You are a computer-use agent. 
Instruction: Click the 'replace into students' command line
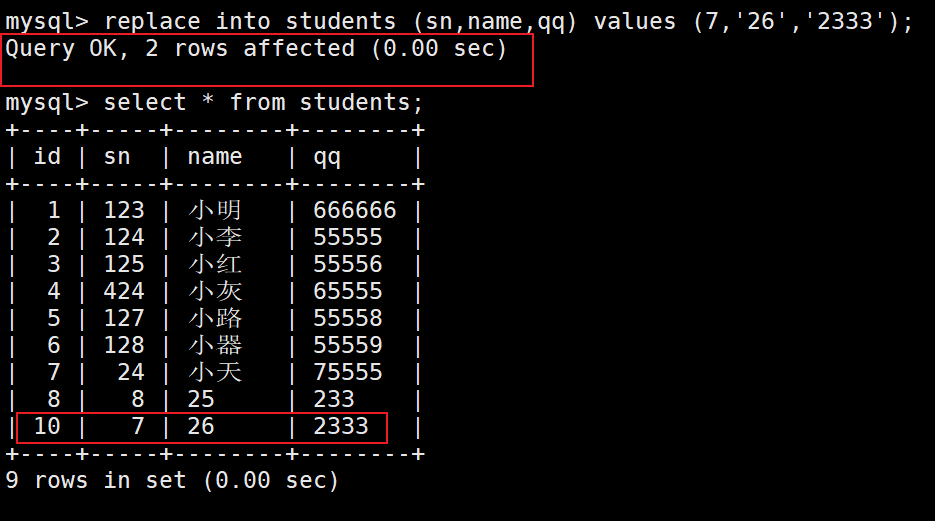459,22
